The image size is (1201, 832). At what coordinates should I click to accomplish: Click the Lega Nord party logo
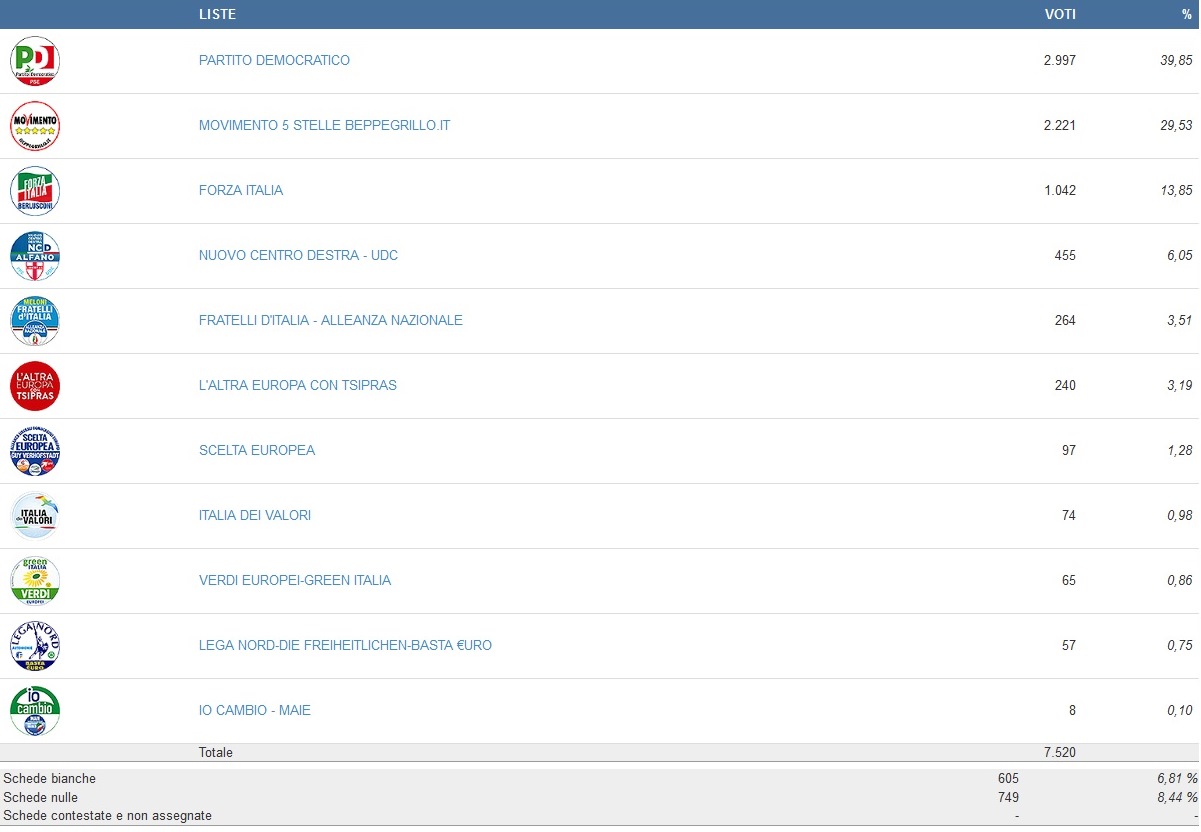pyautogui.click(x=35, y=646)
